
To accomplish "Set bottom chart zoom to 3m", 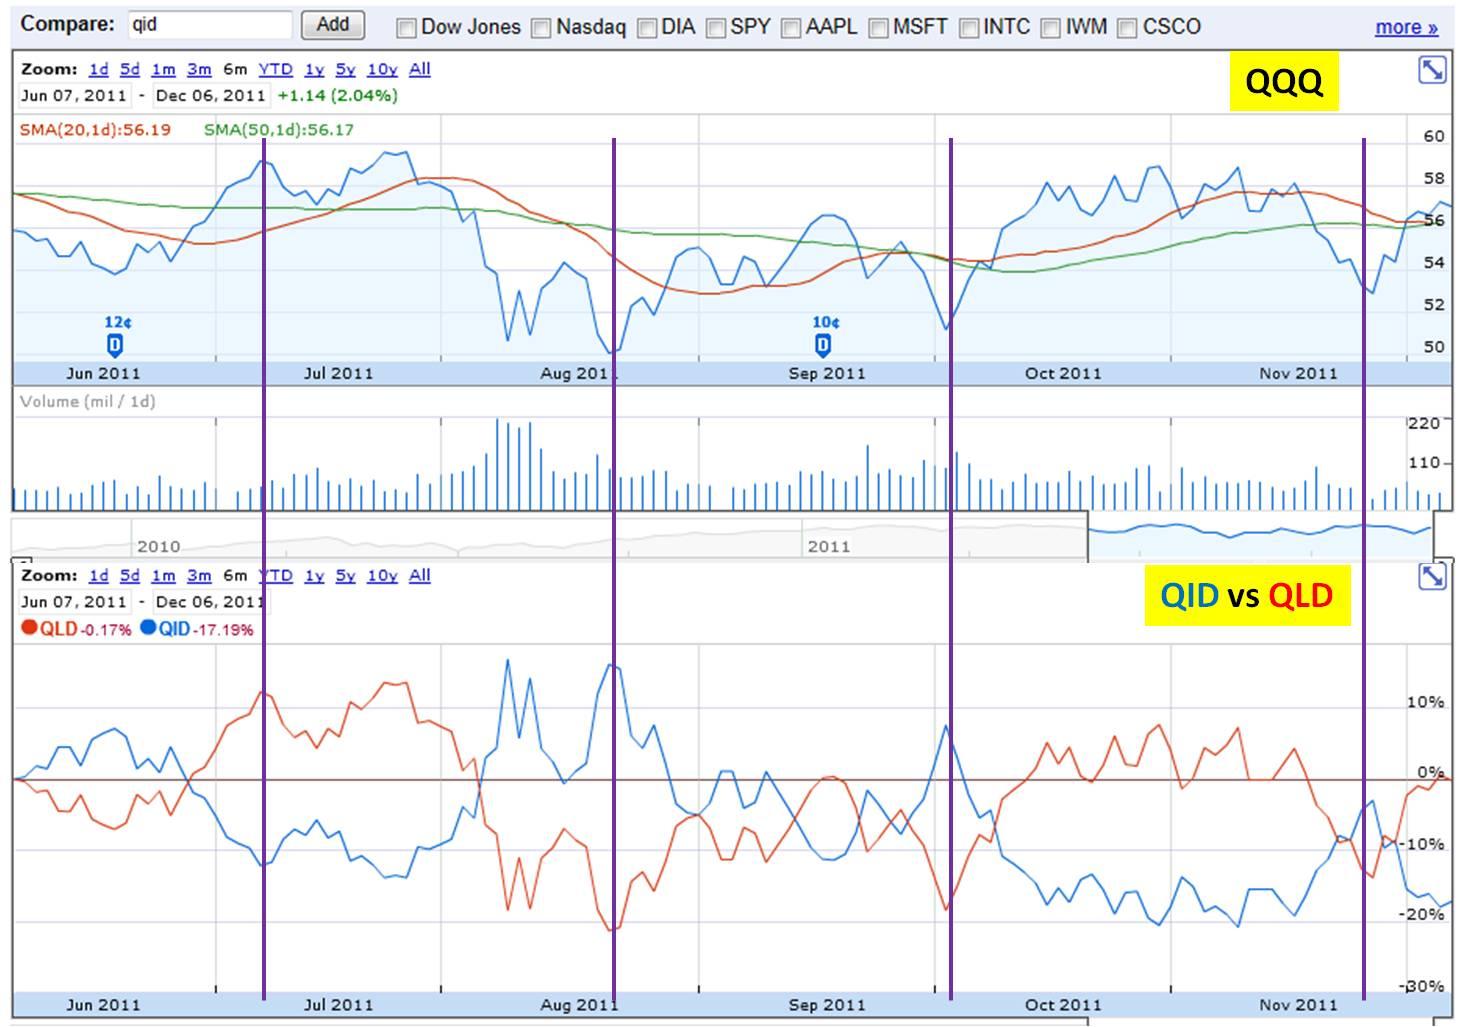I will pos(199,575).
